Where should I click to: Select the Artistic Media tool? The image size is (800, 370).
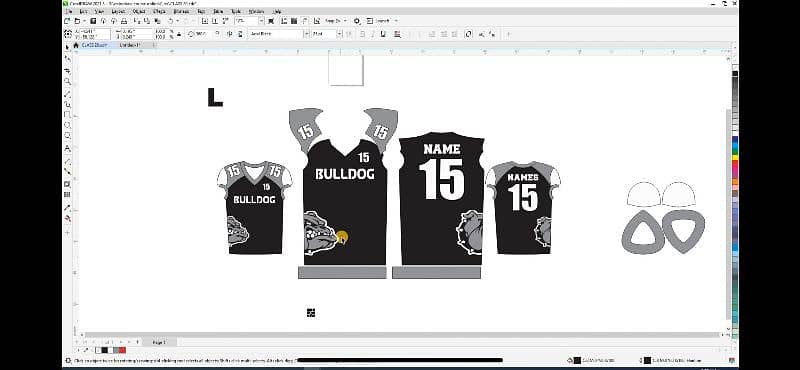click(67, 104)
